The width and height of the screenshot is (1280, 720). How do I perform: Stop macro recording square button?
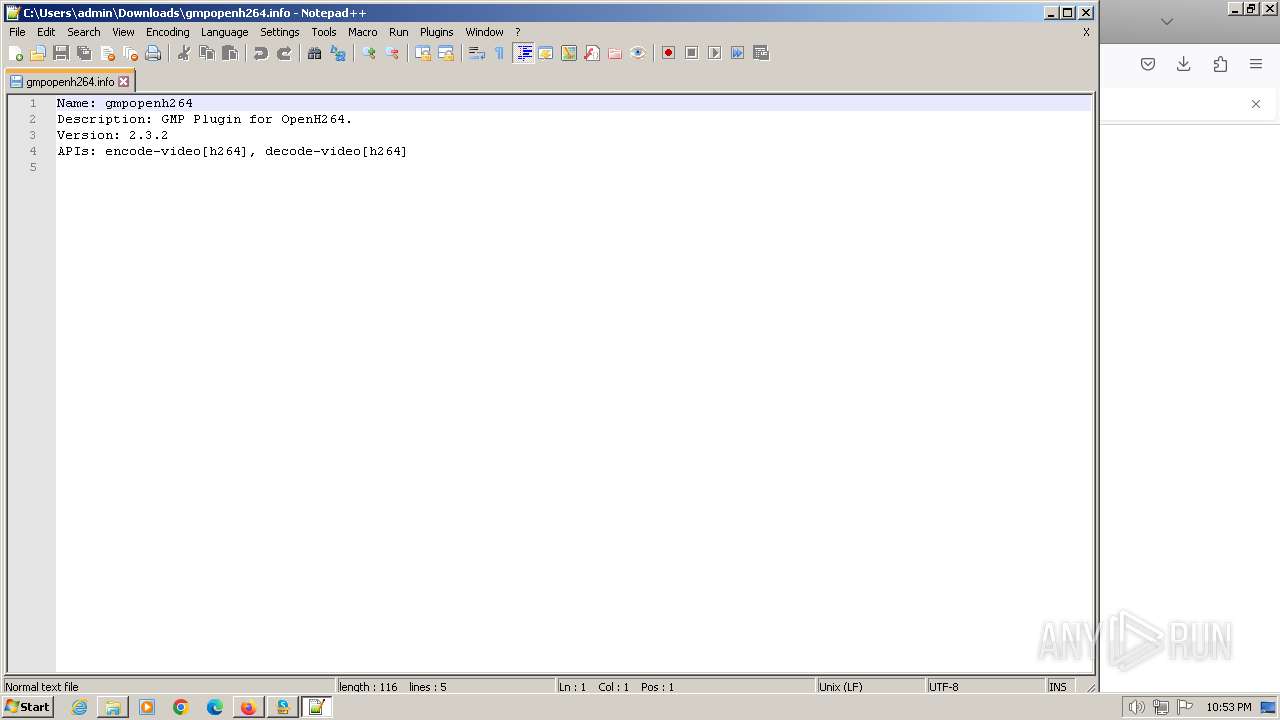pos(691,53)
